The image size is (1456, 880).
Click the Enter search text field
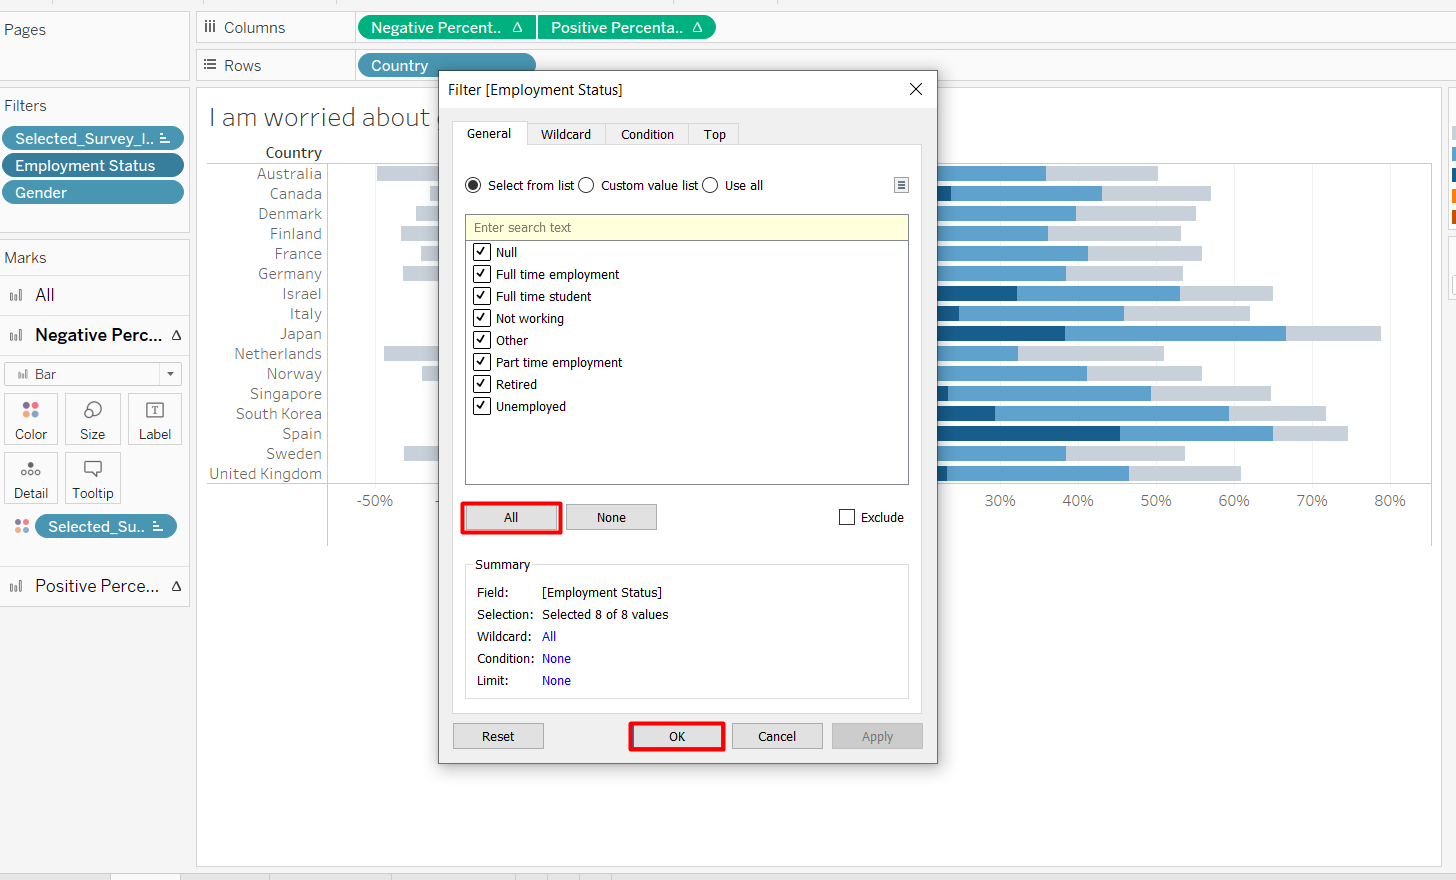tap(686, 227)
